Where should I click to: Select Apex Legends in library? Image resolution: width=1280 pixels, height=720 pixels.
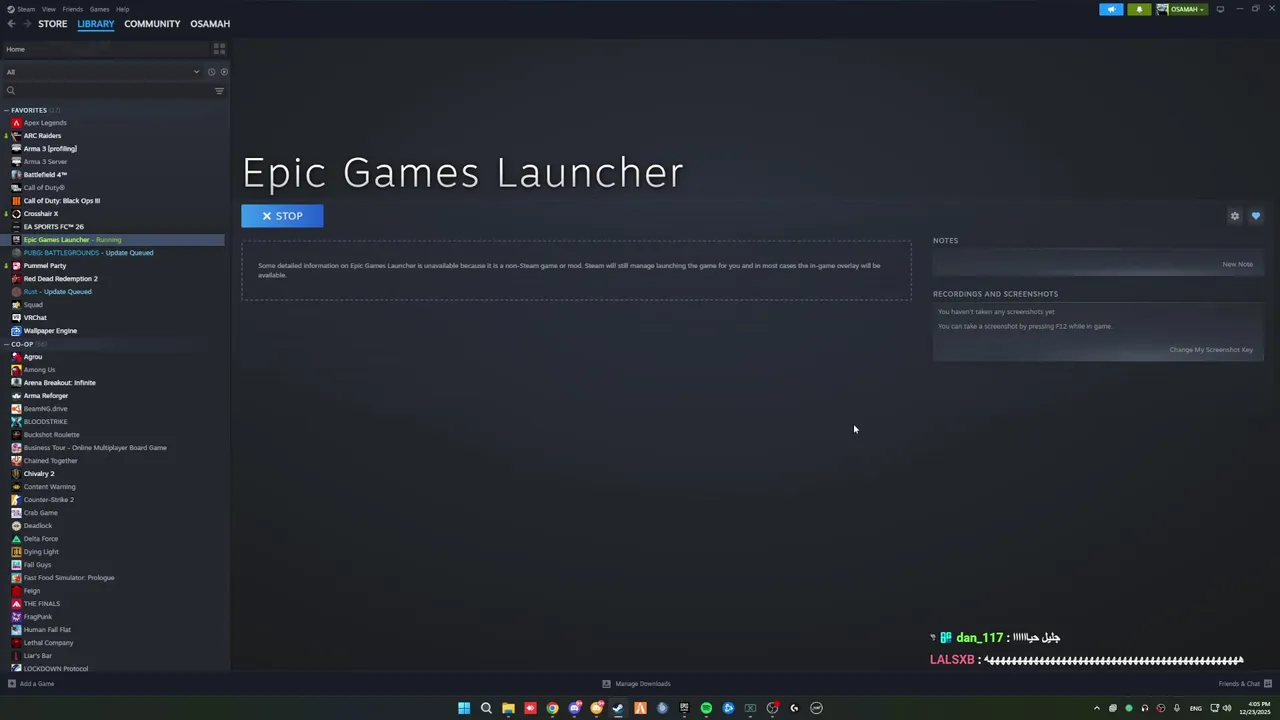[45, 123]
